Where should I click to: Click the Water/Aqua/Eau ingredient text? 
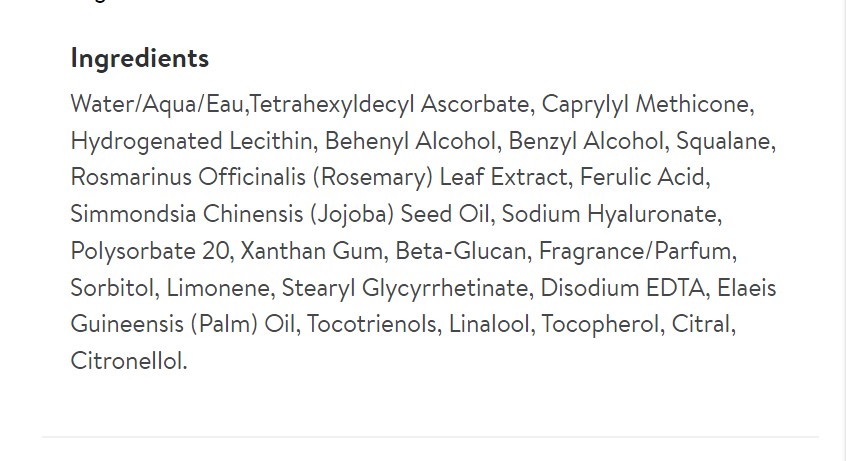click(x=157, y=104)
